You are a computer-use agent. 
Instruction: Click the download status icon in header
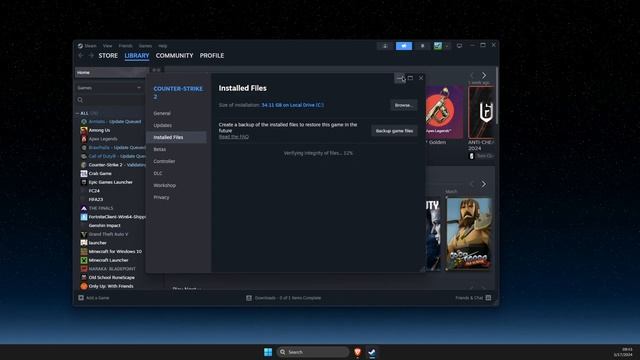coord(385,46)
